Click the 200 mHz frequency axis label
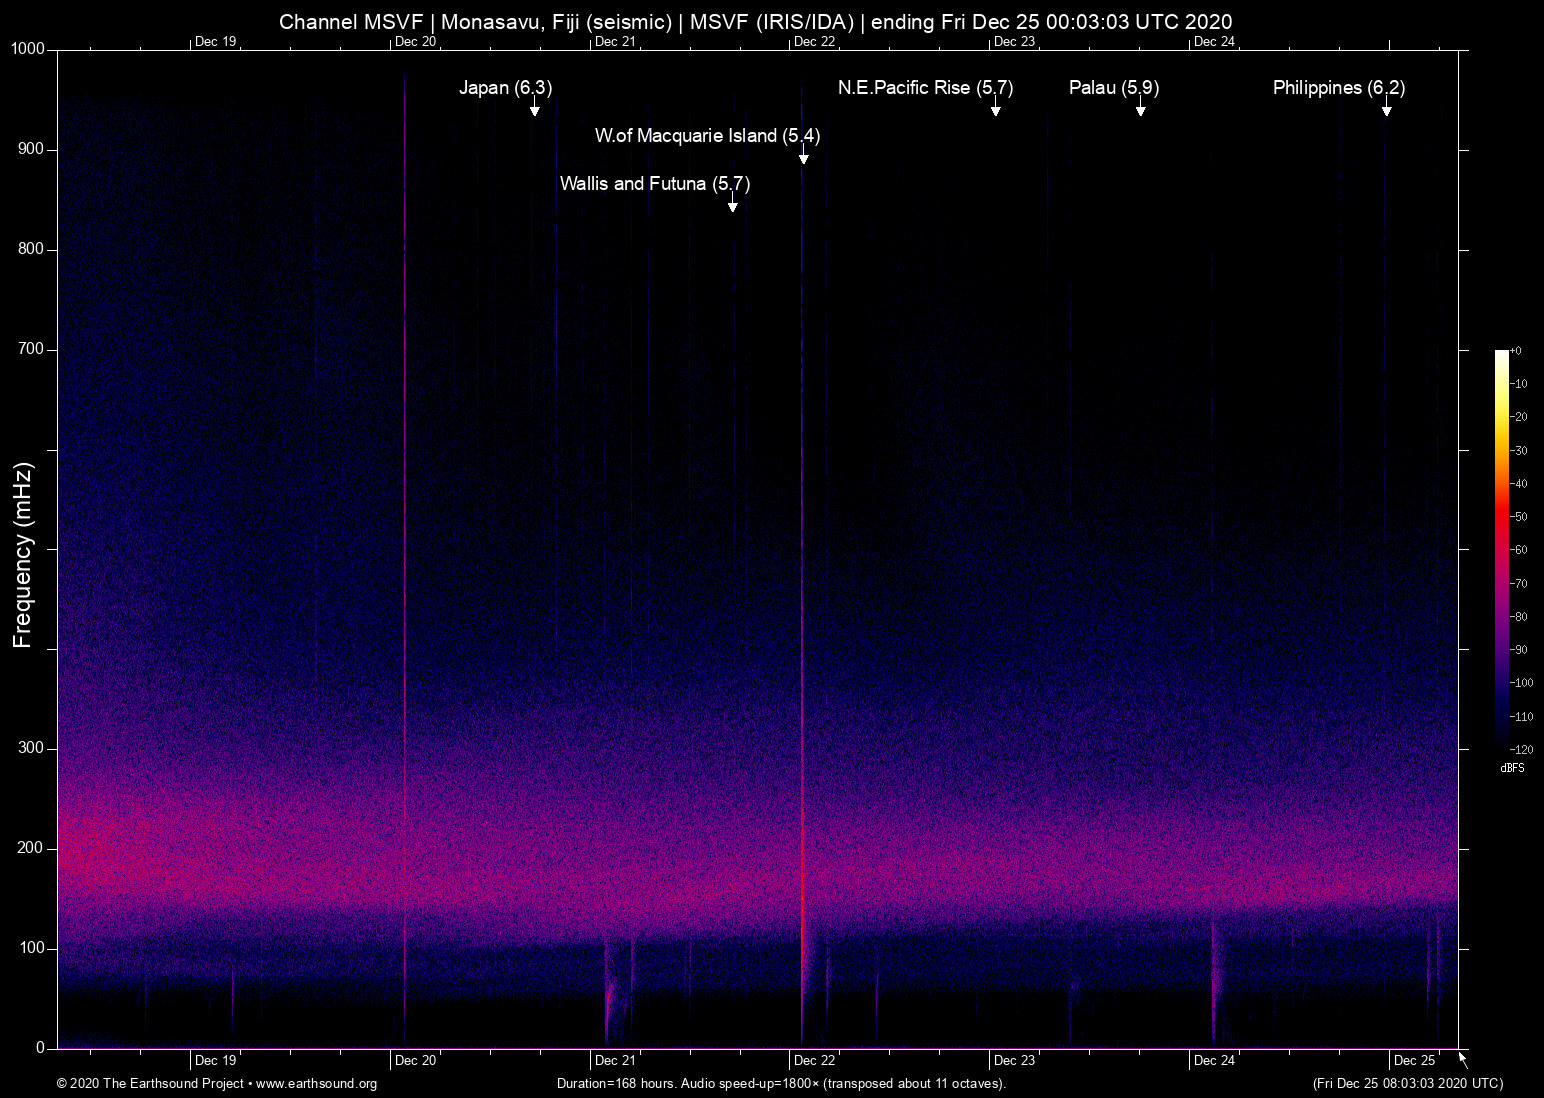1544x1098 pixels. [x=31, y=848]
